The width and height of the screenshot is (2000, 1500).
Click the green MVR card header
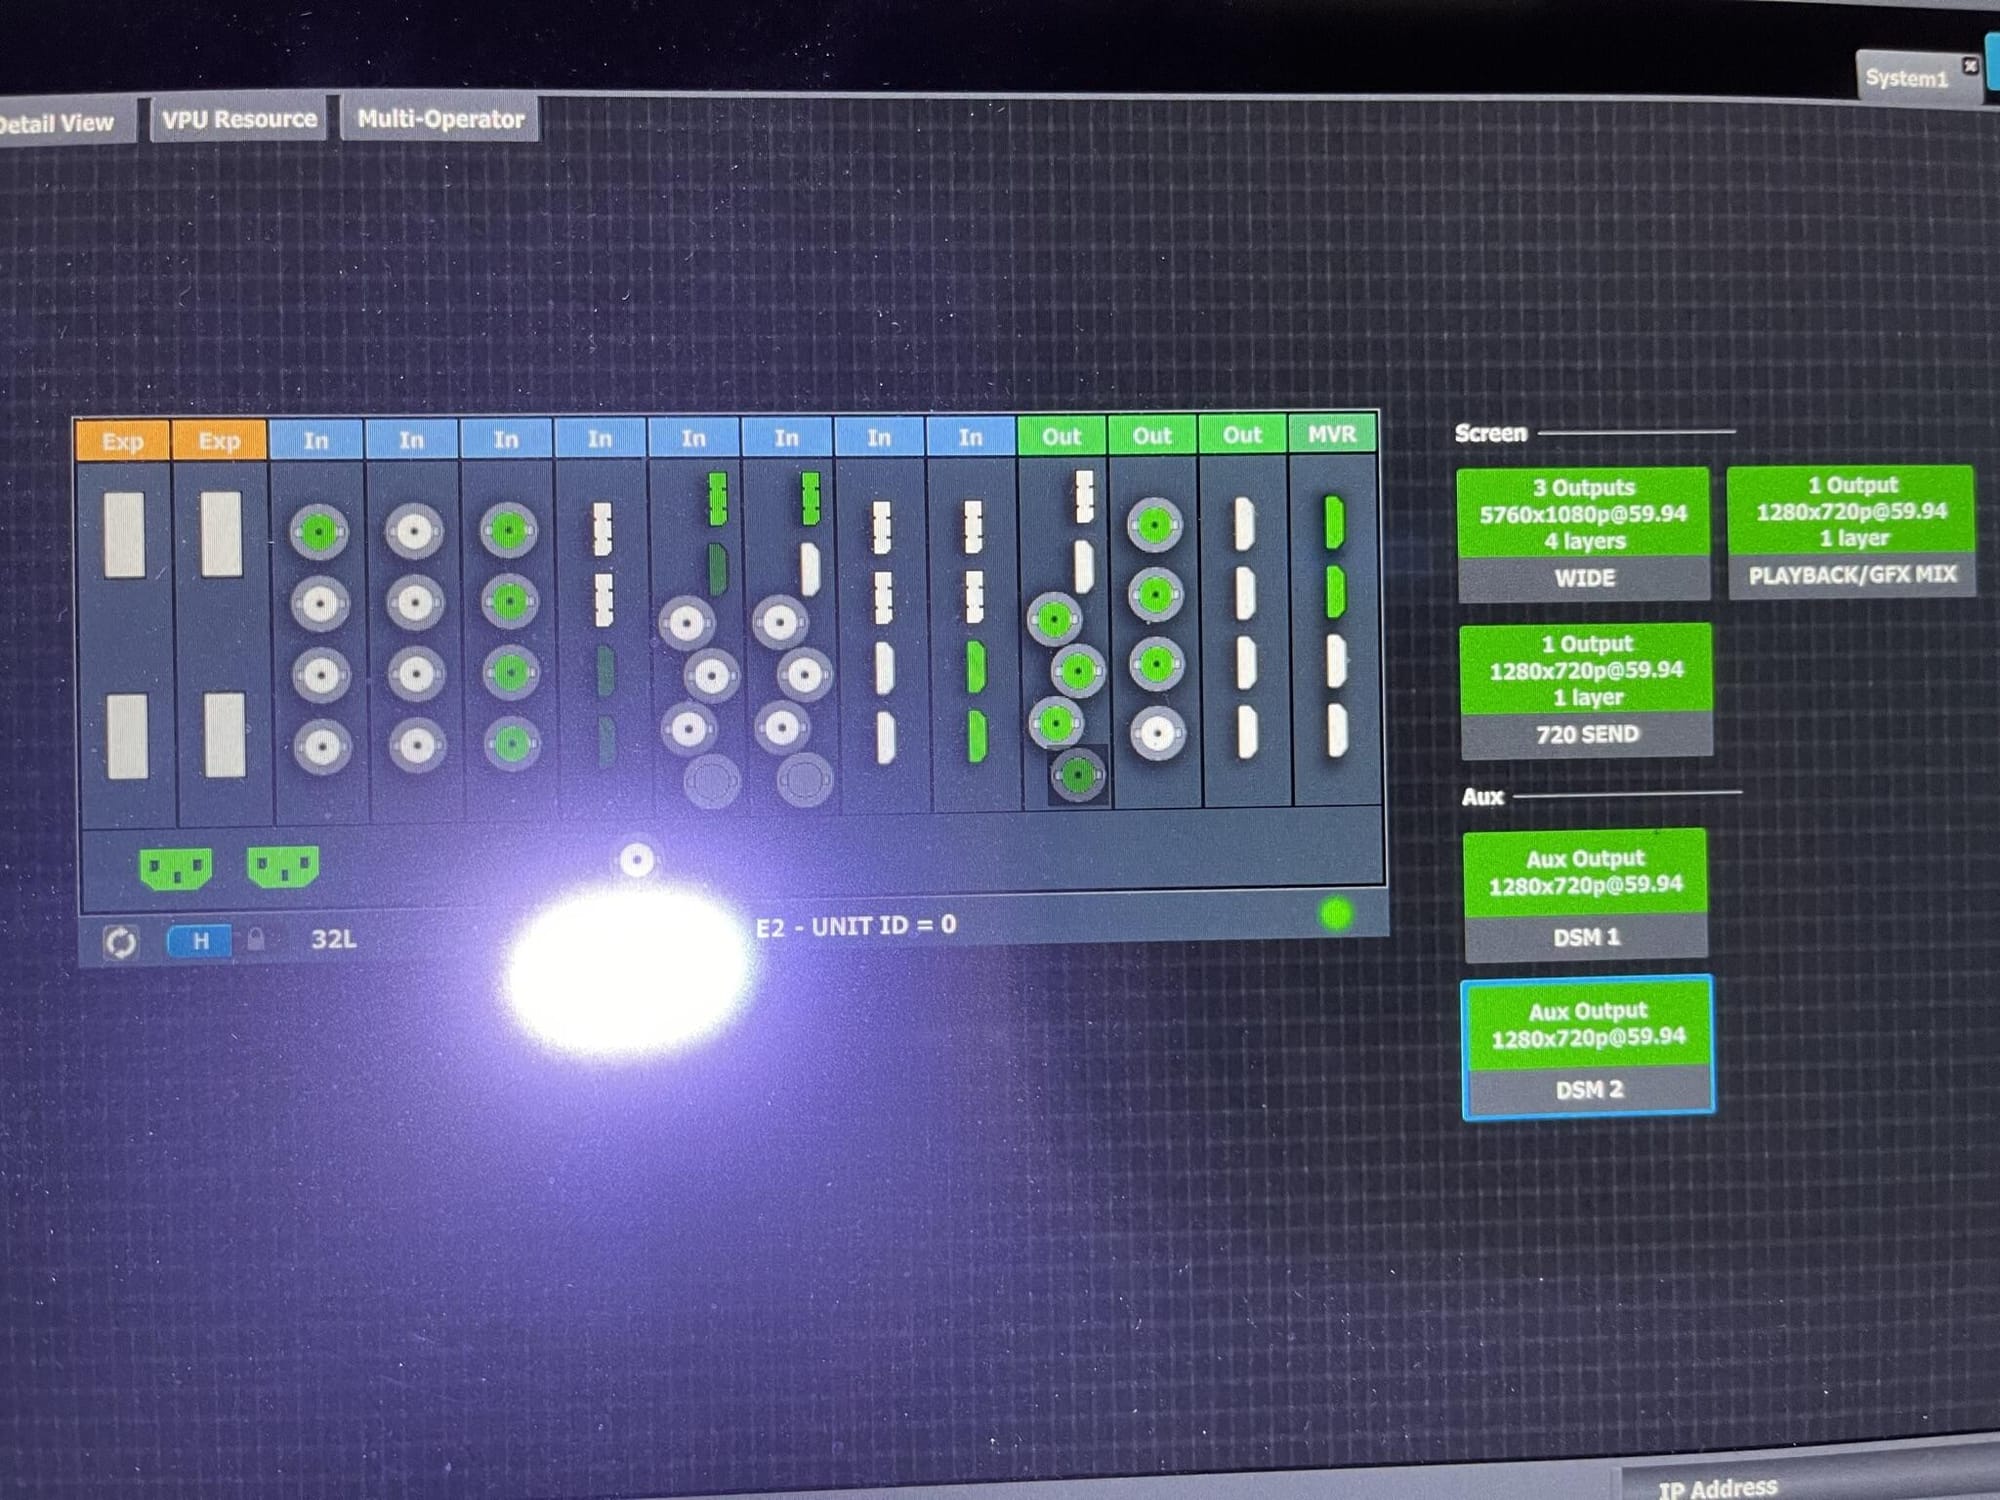click(x=1332, y=434)
